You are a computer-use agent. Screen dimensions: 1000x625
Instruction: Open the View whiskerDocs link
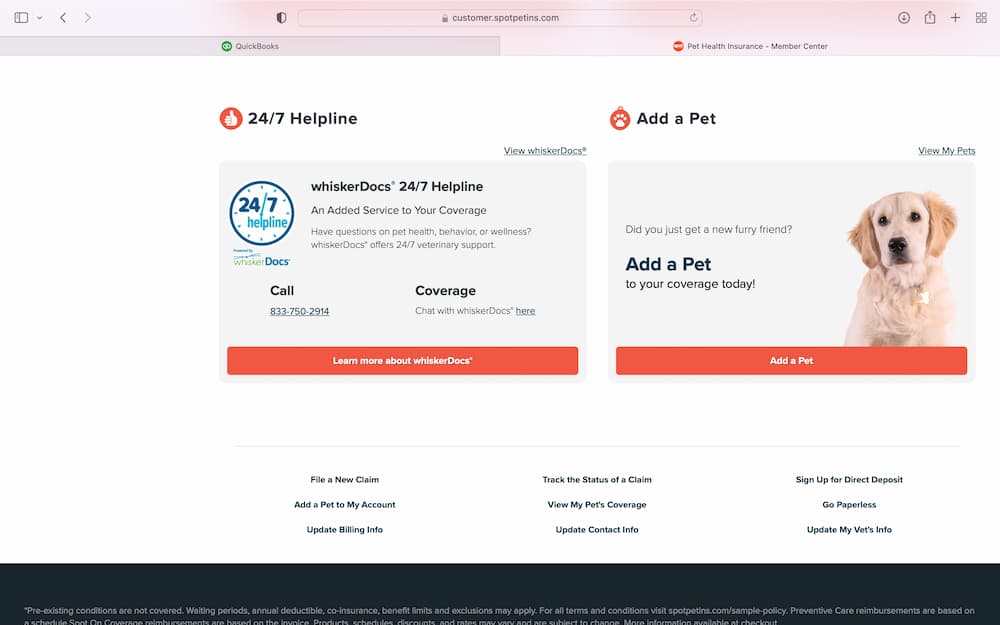(545, 151)
